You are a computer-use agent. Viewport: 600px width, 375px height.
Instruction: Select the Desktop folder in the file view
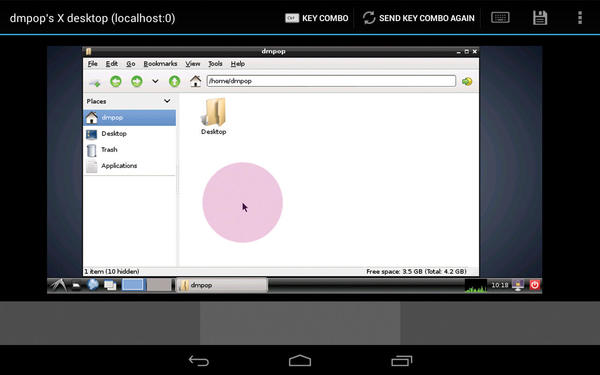[214, 116]
